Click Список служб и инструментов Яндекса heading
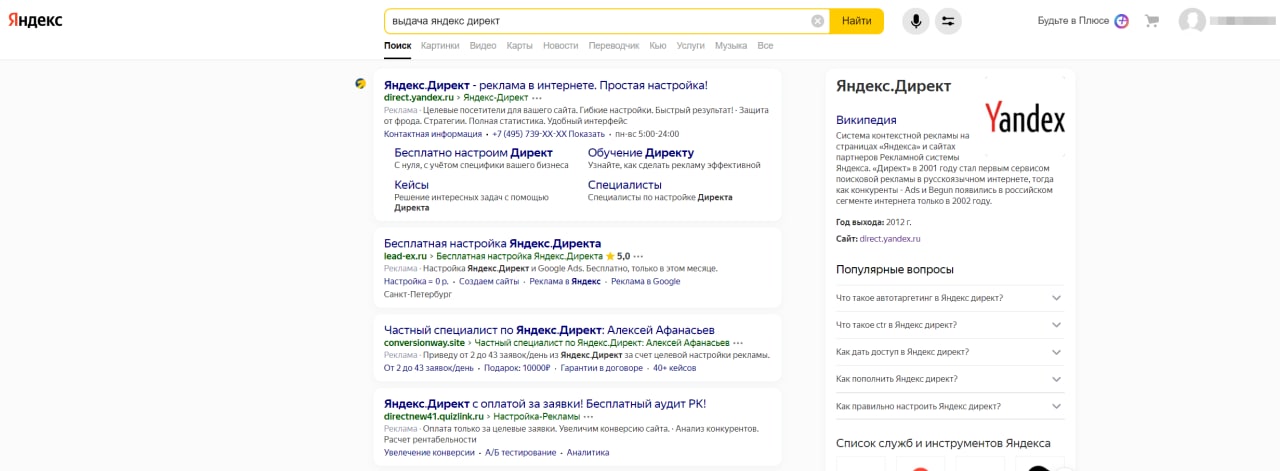This screenshot has height=471, width=1280. click(943, 443)
